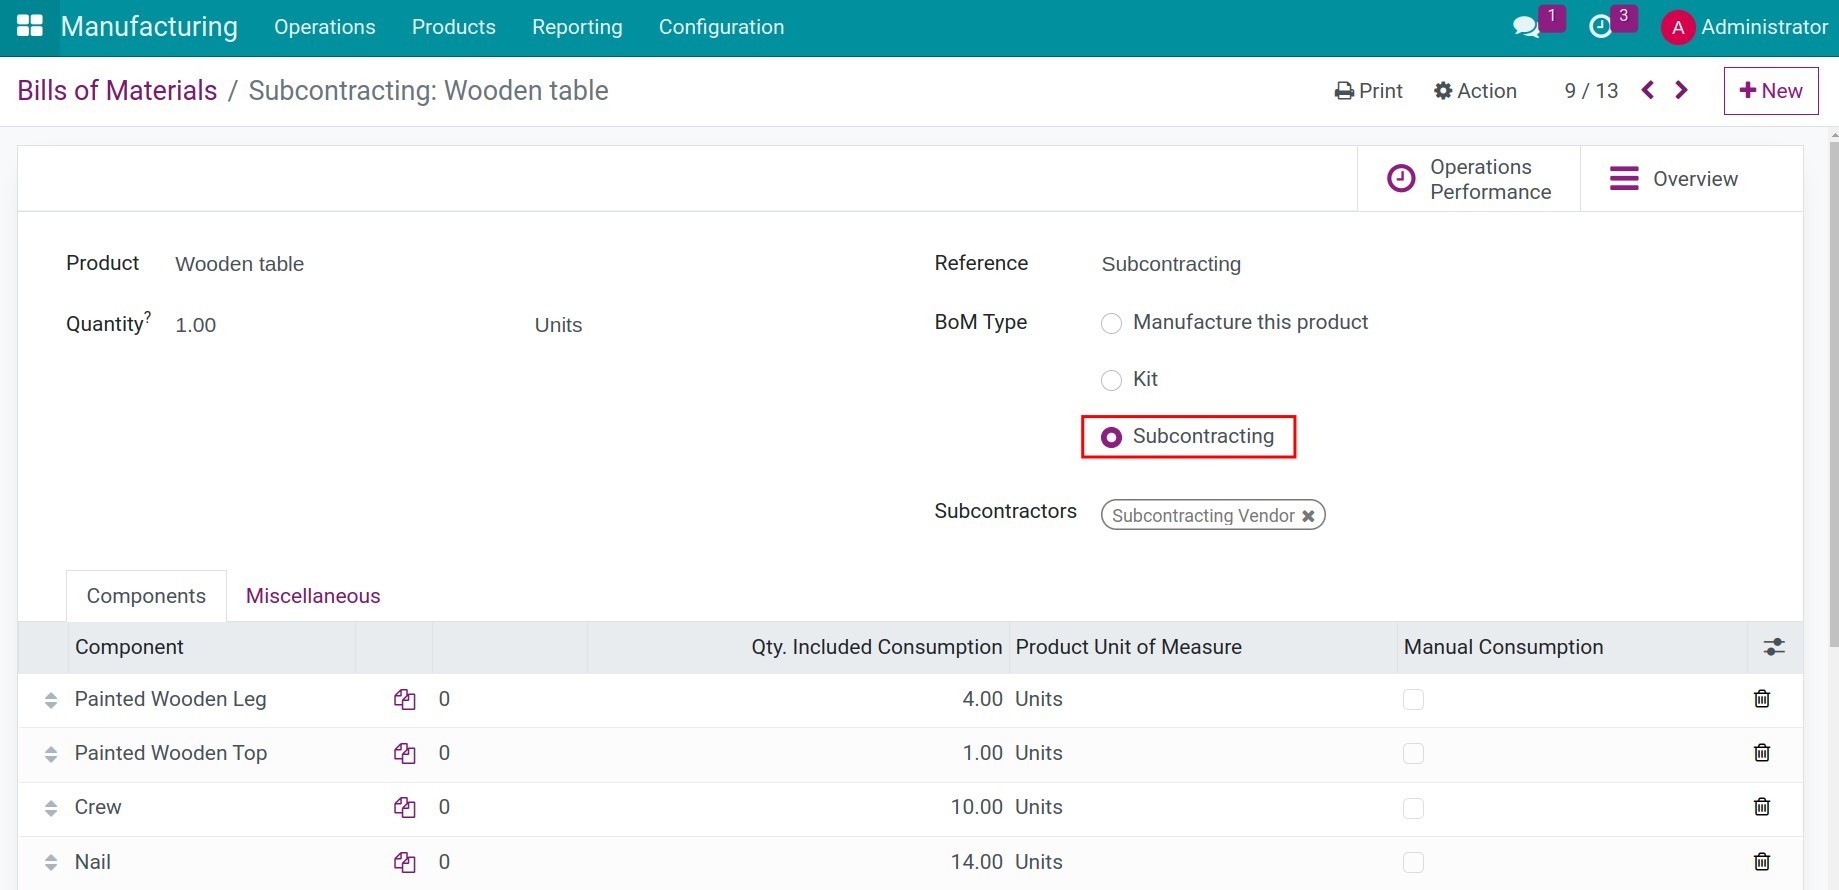The image size is (1839, 890).
Task: Select the Kit BoM type
Action: (1111, 380)
